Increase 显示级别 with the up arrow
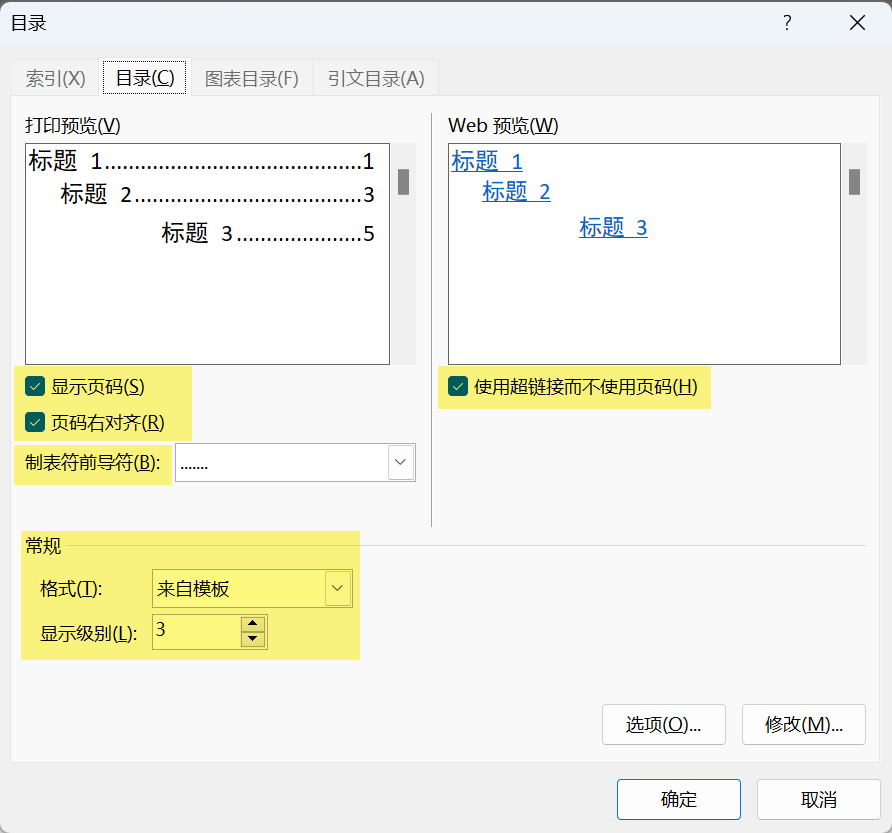The width and height of the screenshot is (892, 833). (x=253, y=624)
